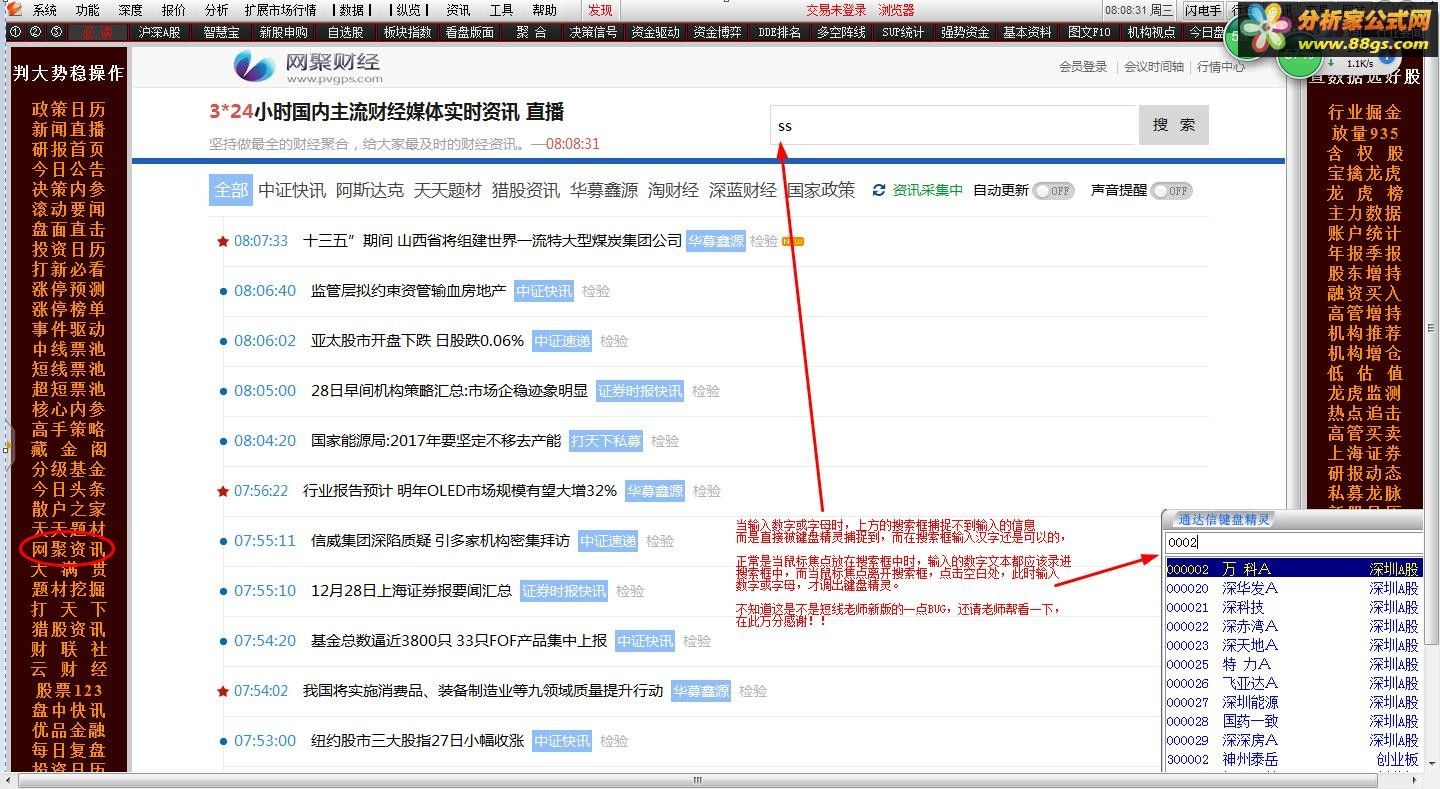Image resolution: width=1440 pixels, height=789 pixels.
Task: Open 高管增持 in the right sidebar
Action: coord(1365,313)
